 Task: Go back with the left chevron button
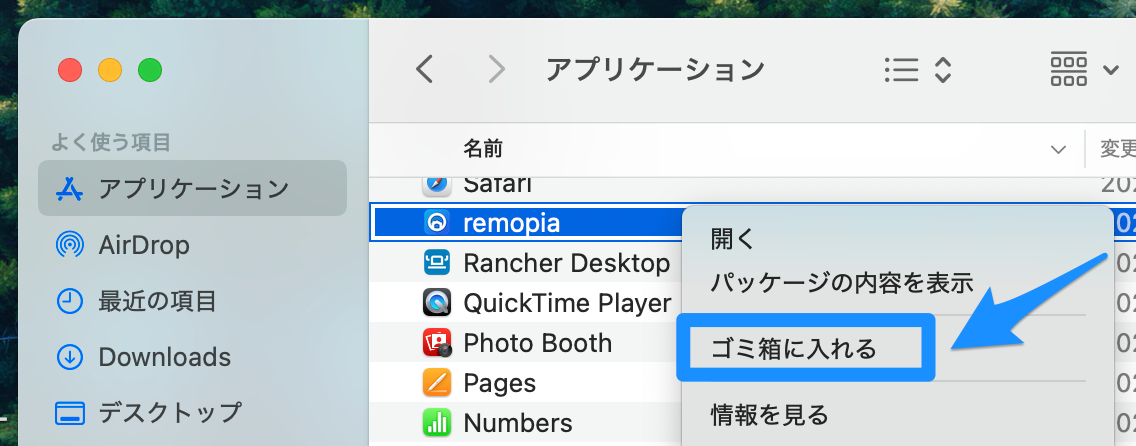[x=425, y=70]
